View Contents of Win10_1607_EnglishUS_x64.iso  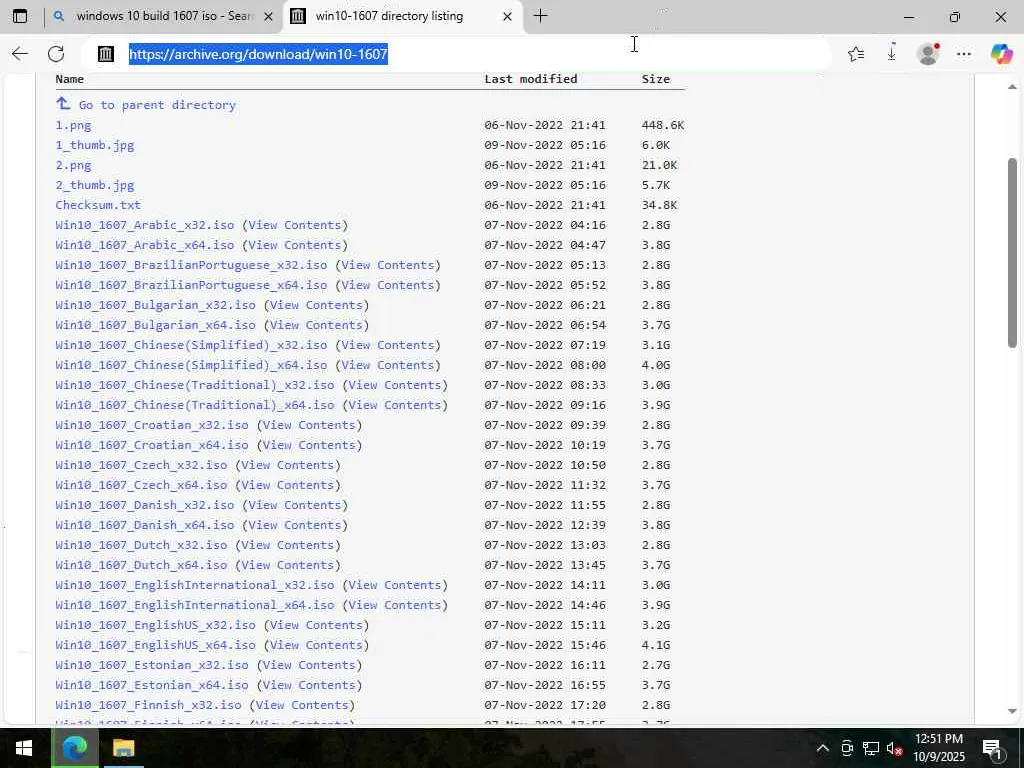coord(316,645)
